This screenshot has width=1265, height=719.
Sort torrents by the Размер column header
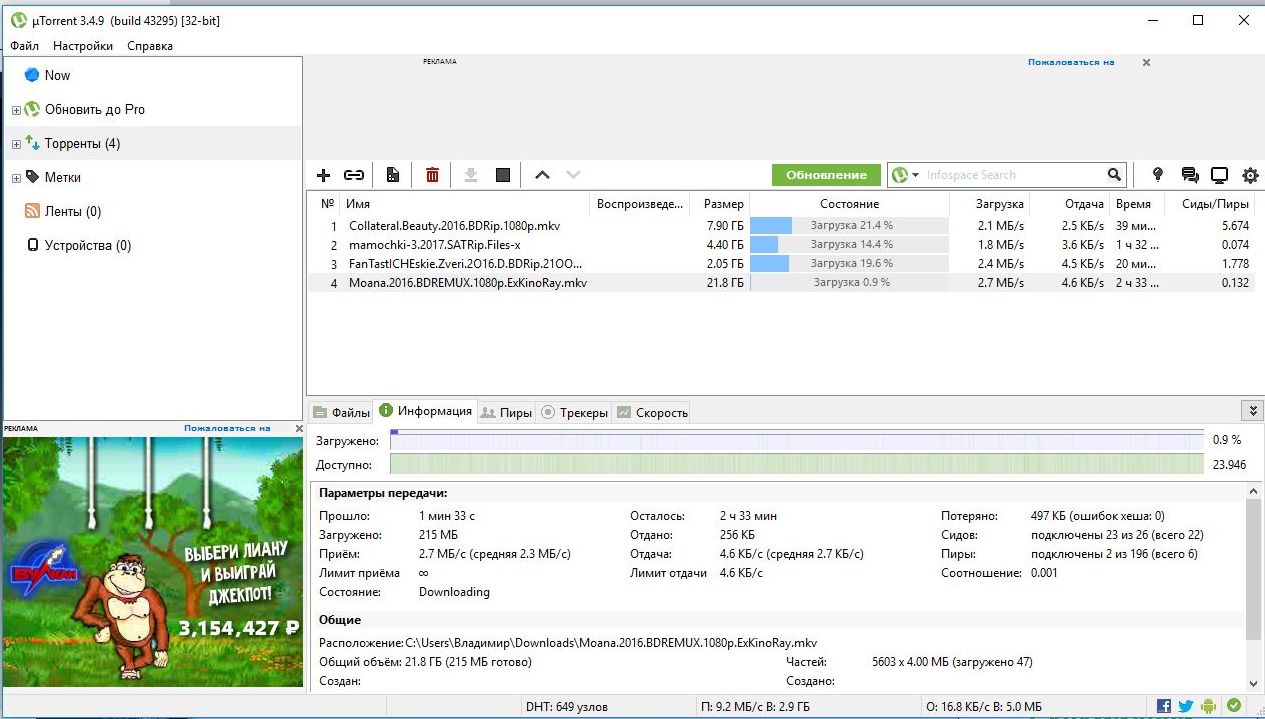tap(719, 204)
